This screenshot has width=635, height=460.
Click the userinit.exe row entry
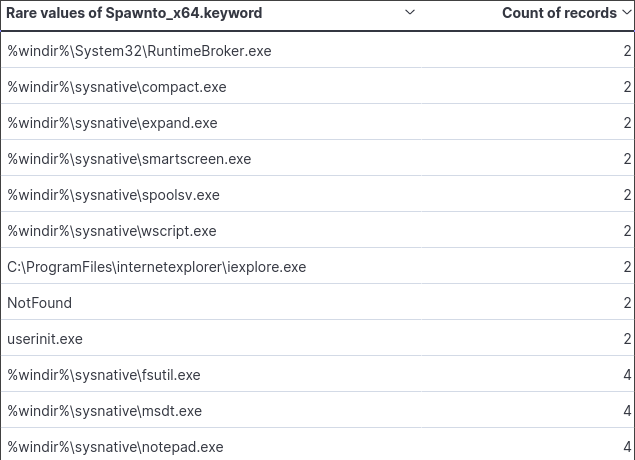click(x=45, y=339)
